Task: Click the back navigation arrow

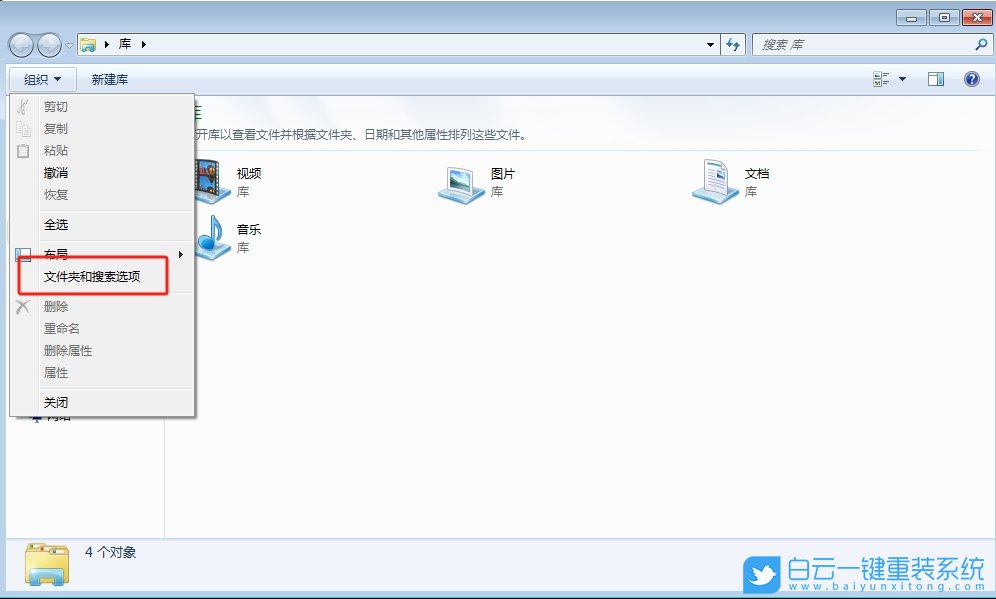Action: click(22, 44)
